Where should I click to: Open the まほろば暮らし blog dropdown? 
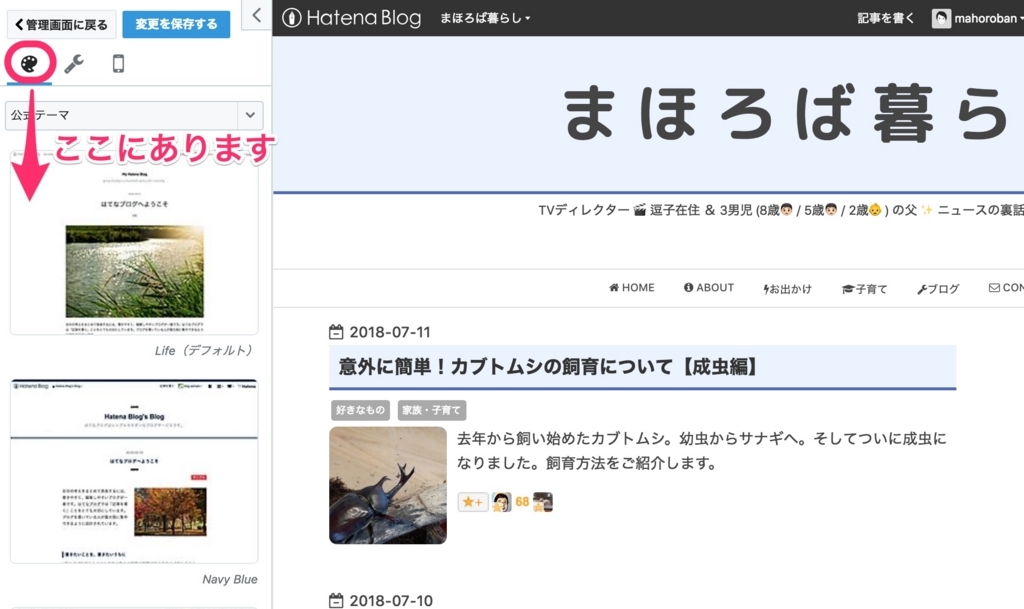point(485,18)
